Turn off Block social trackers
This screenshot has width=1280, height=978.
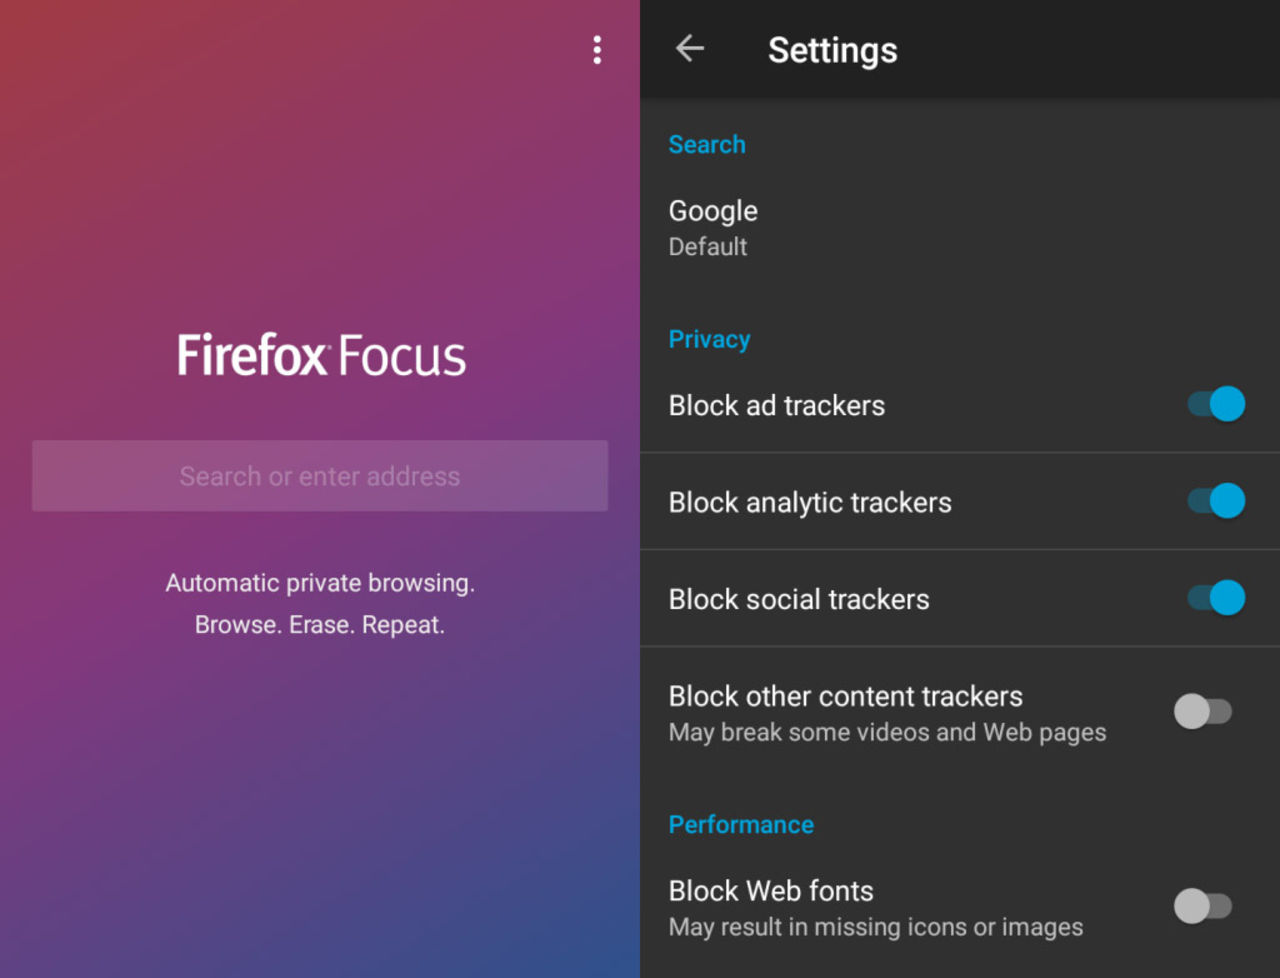(1212, 598)
